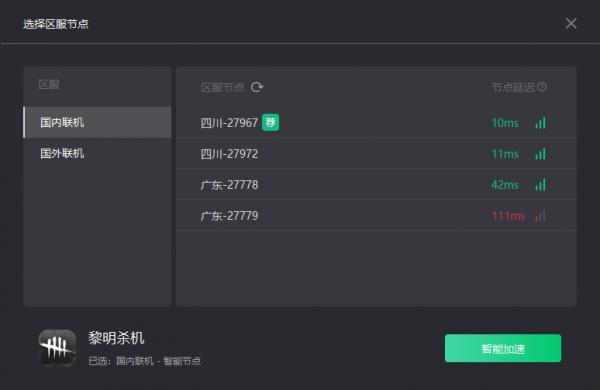
Task: Click weak signal icon for 广东-27779
Action: coord(540,216)
